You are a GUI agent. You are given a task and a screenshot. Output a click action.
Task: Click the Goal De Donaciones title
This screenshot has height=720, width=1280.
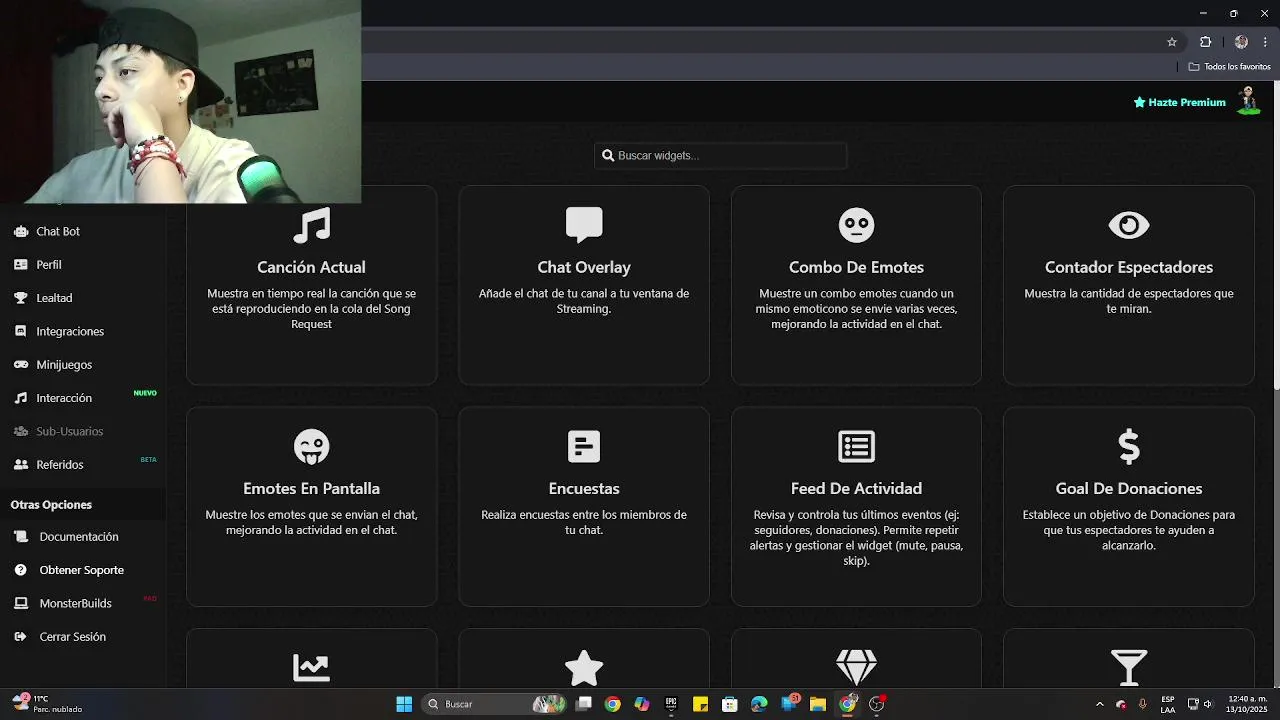click(1129, 488)
